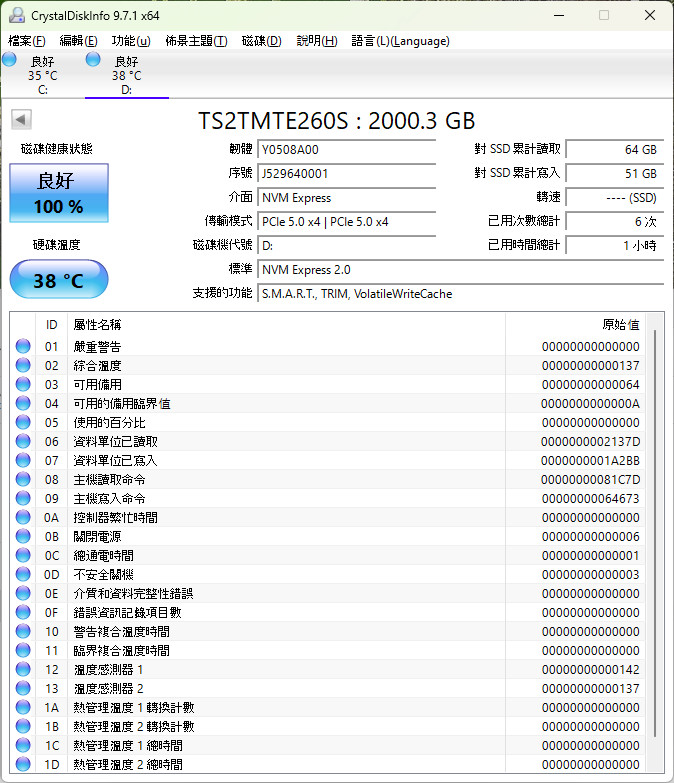The width and height of the screenshot is (674, 783).
Task: Click the rotation rate value ---- (SSD)
Action: (615, 198)
